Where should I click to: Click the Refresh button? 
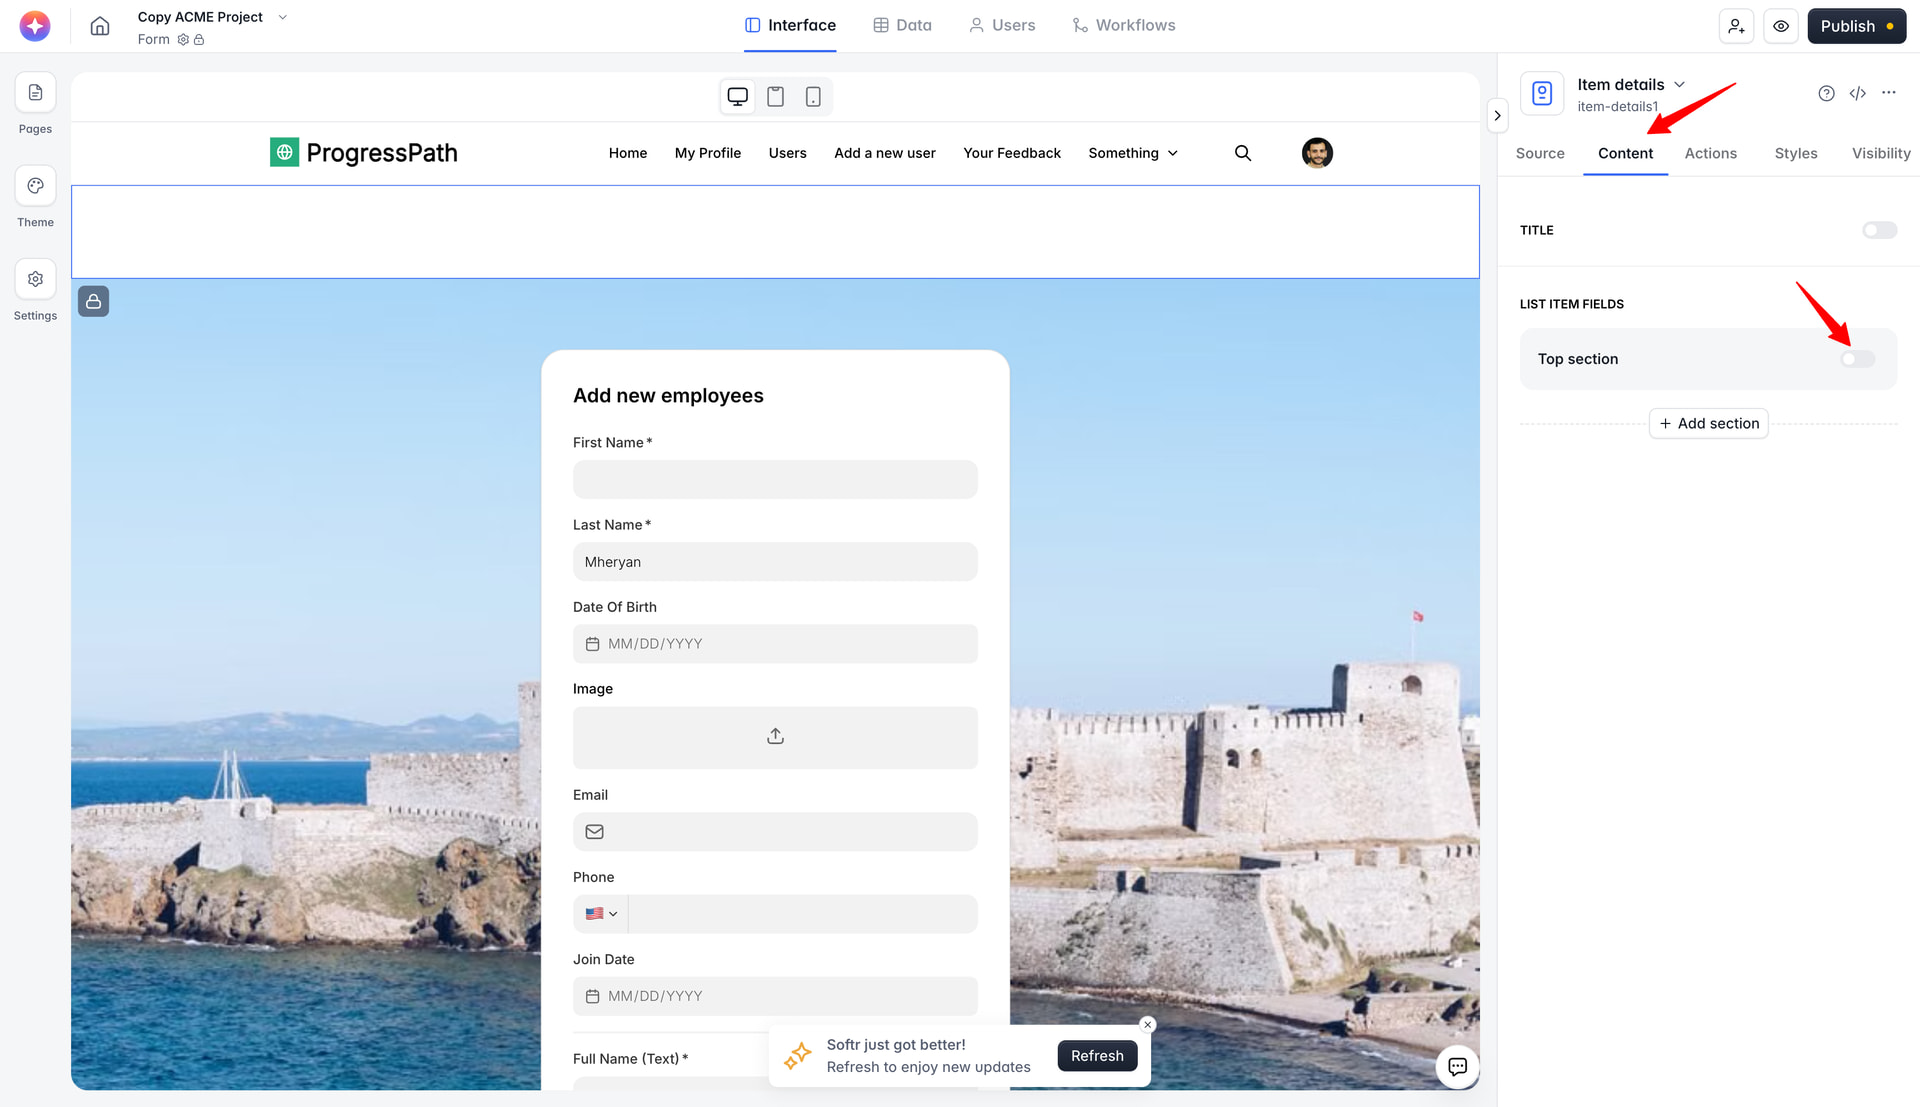tap(1097, 1056)
